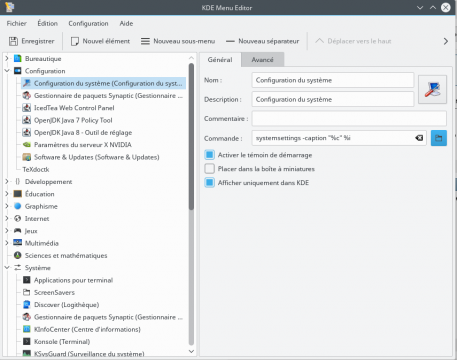Expand the Éducation category
The image size is (457, 360).
7,194
